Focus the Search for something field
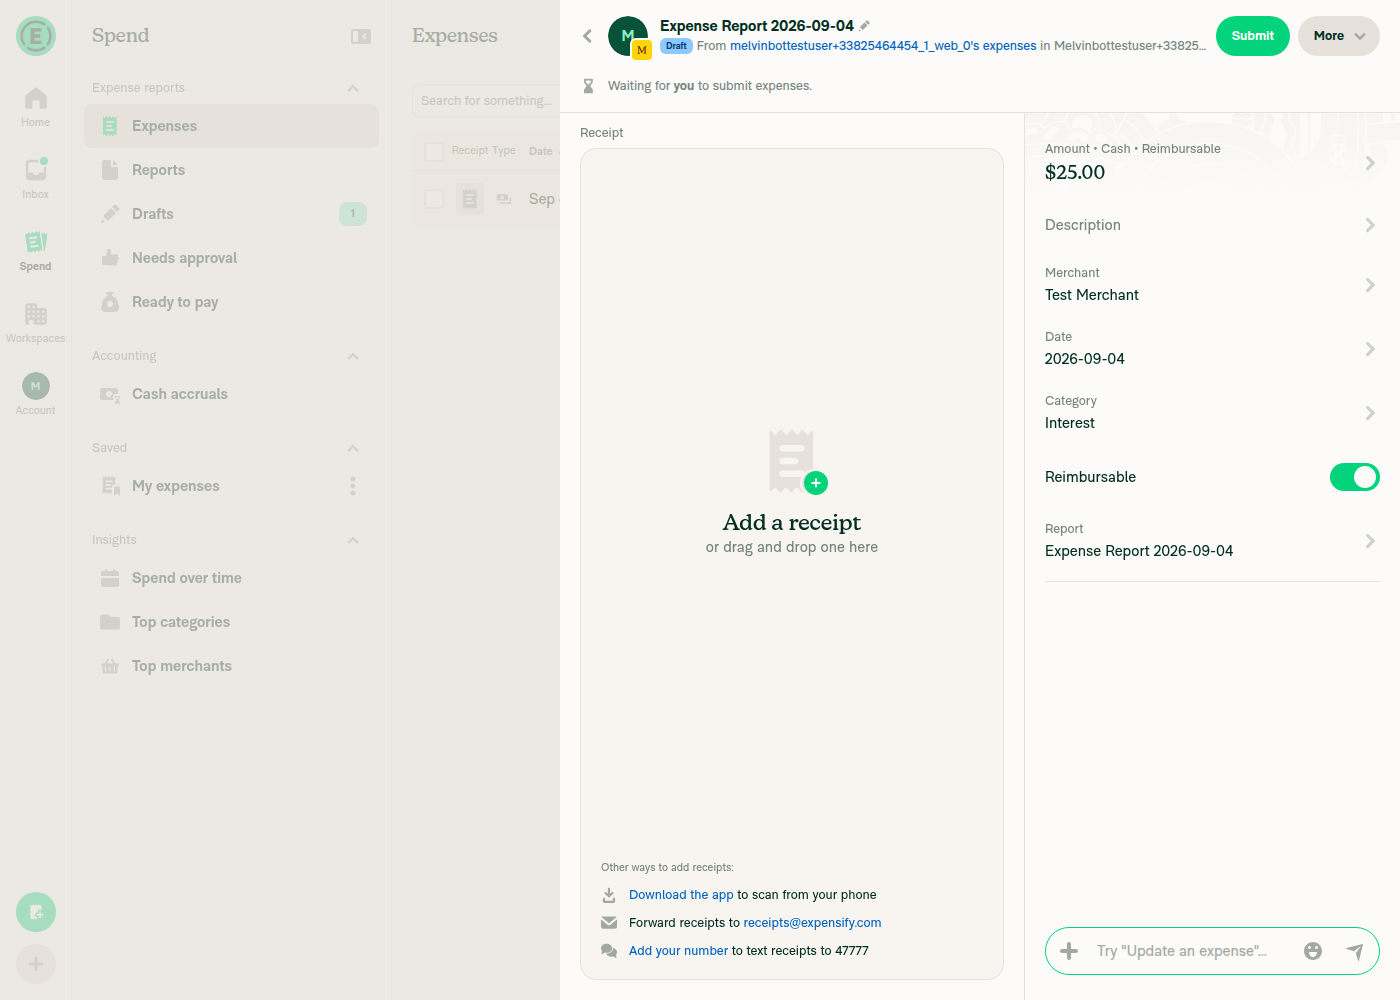 487,101
